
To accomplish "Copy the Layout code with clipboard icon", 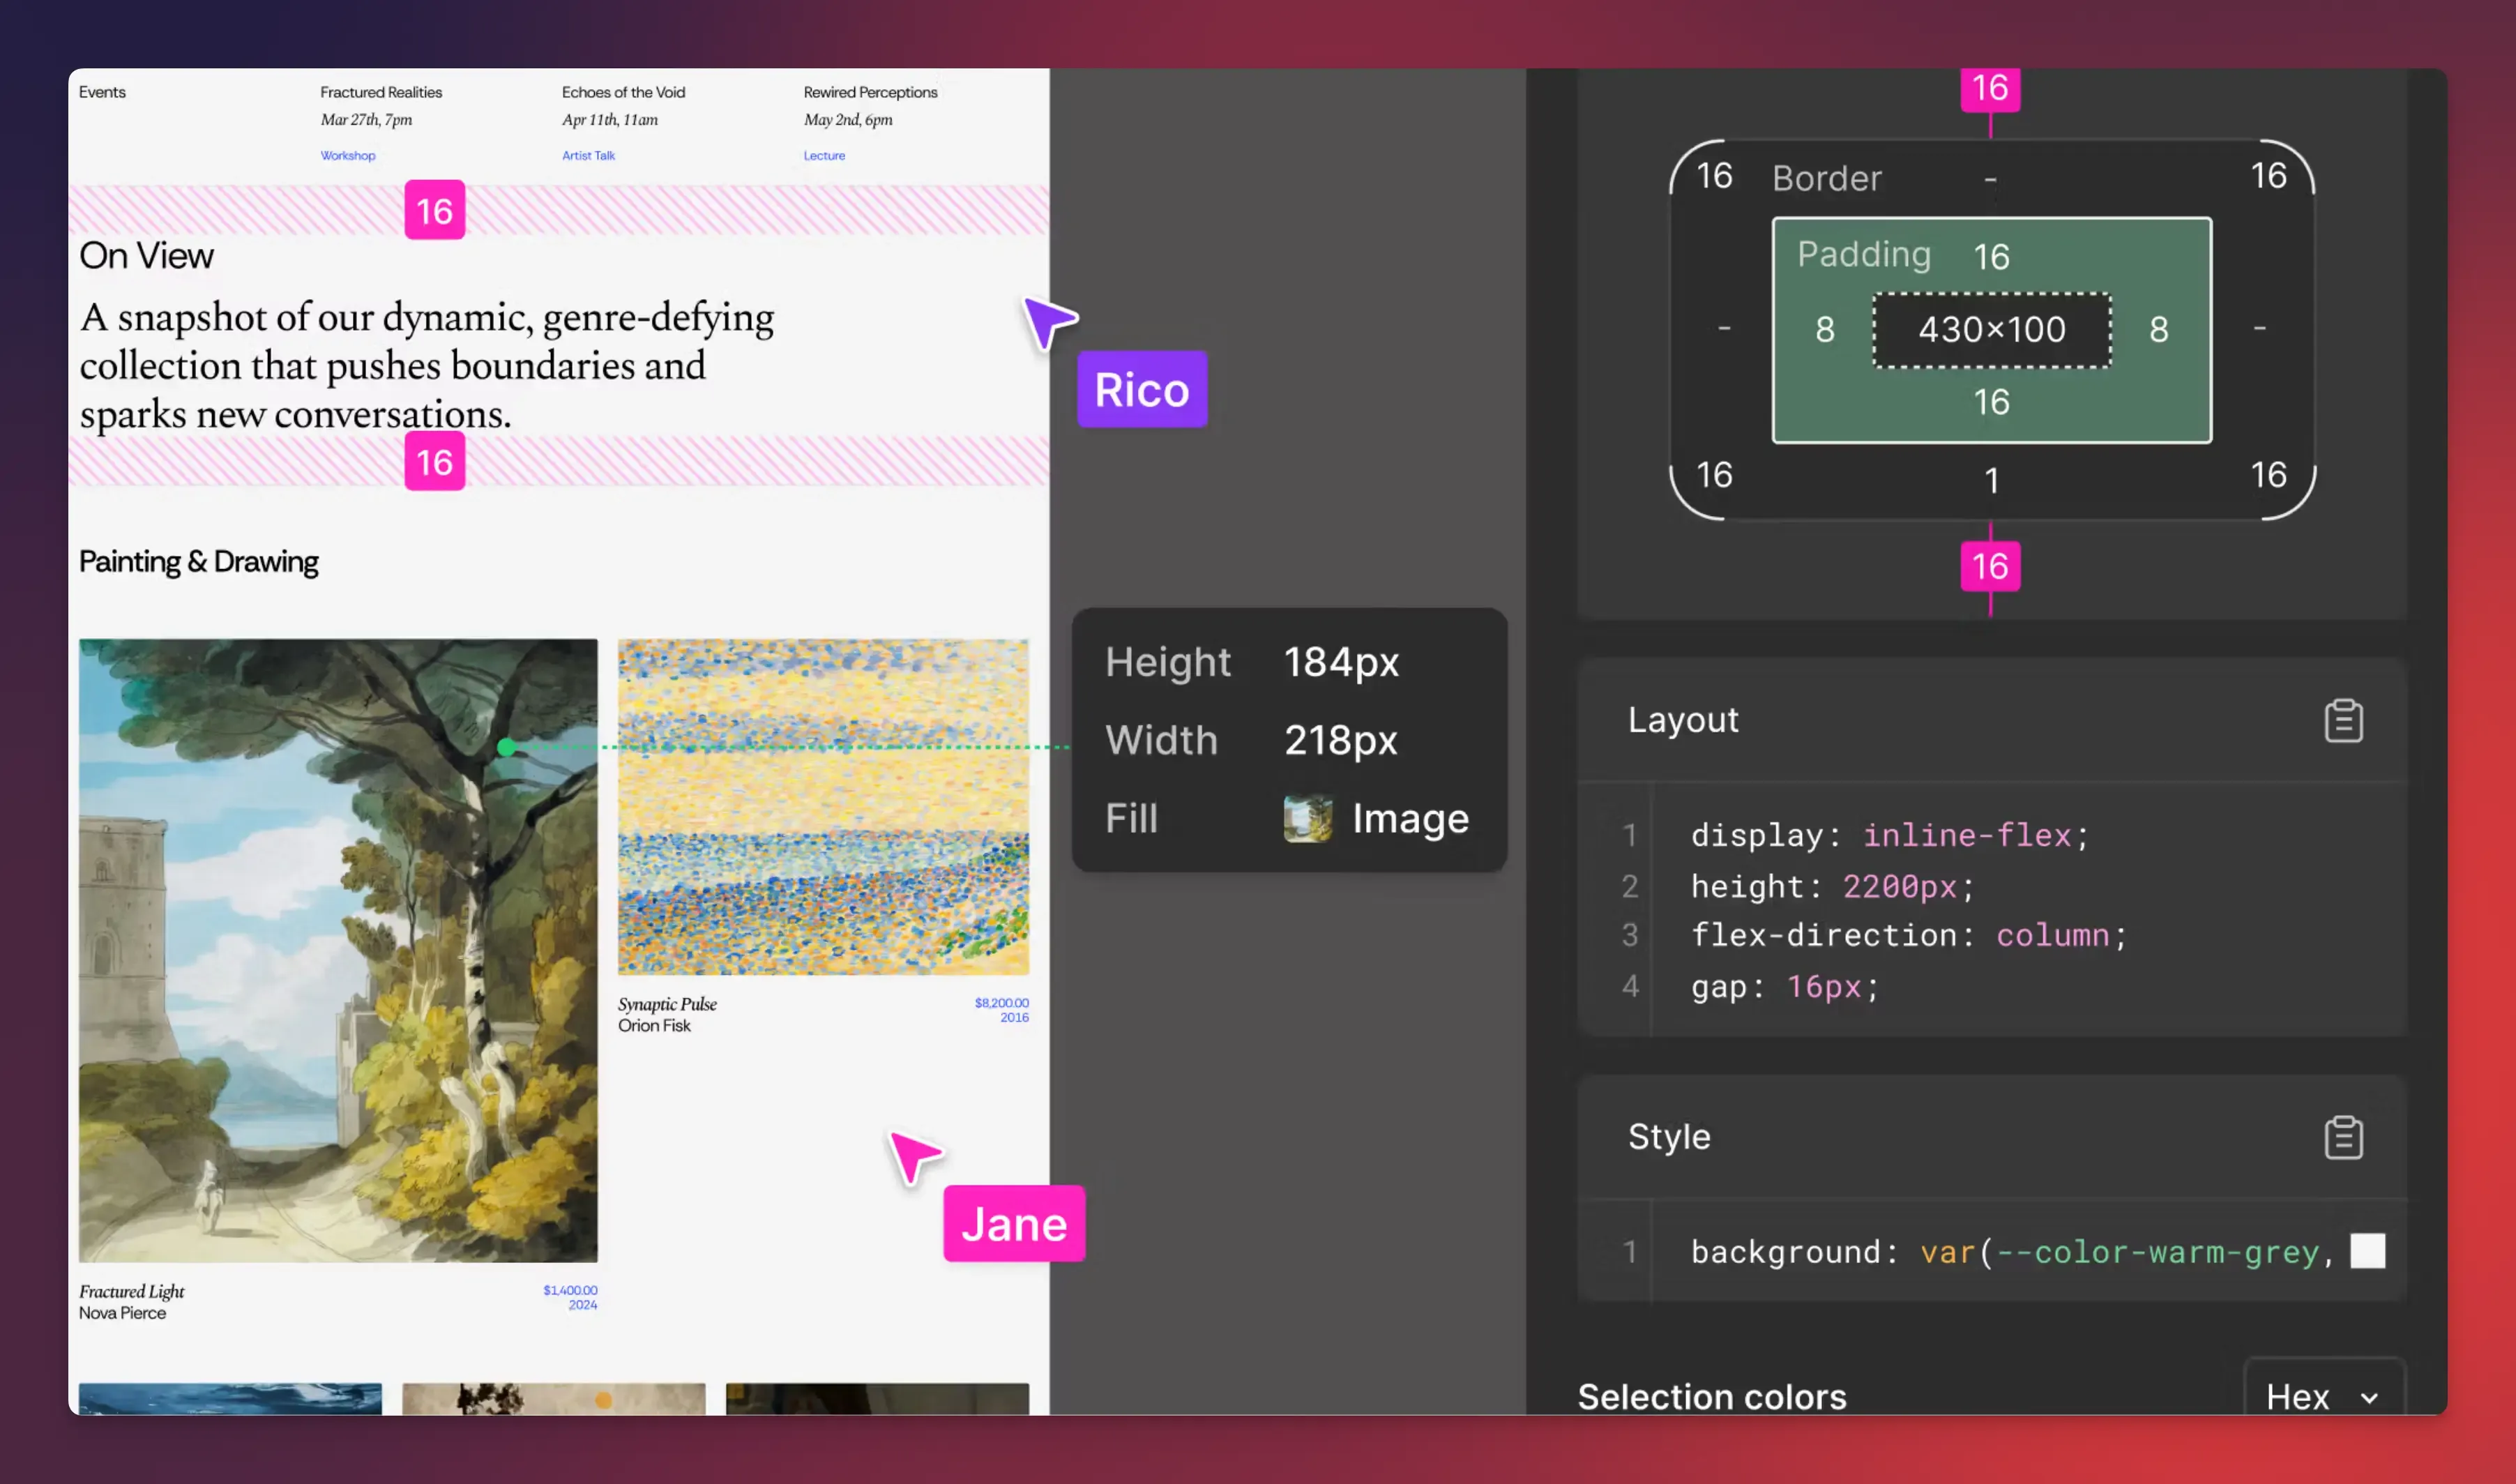I will [x=2343, y=720].
